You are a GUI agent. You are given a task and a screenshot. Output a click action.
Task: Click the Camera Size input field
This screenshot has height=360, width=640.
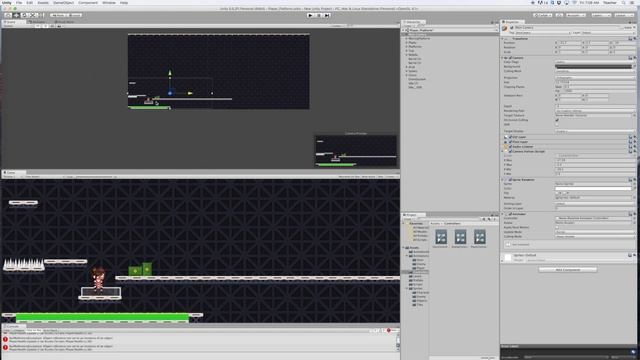(x=595, y=82)
